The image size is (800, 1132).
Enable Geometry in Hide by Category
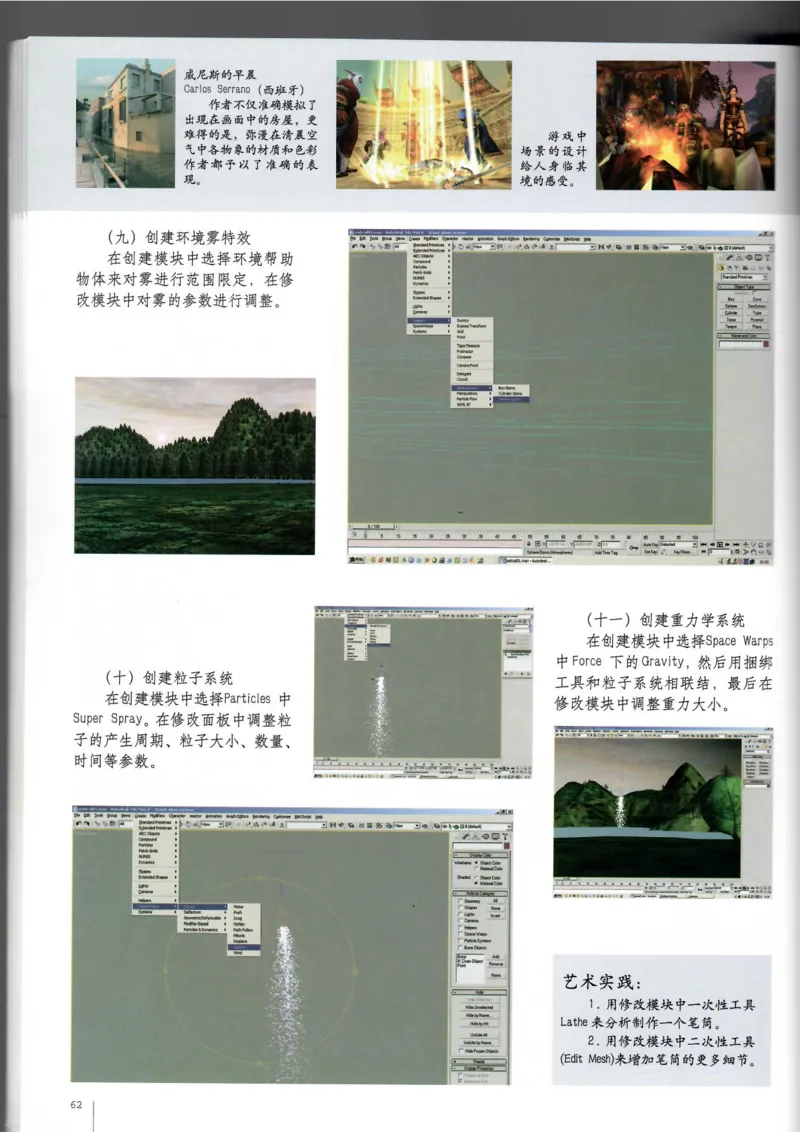(460, 901)
